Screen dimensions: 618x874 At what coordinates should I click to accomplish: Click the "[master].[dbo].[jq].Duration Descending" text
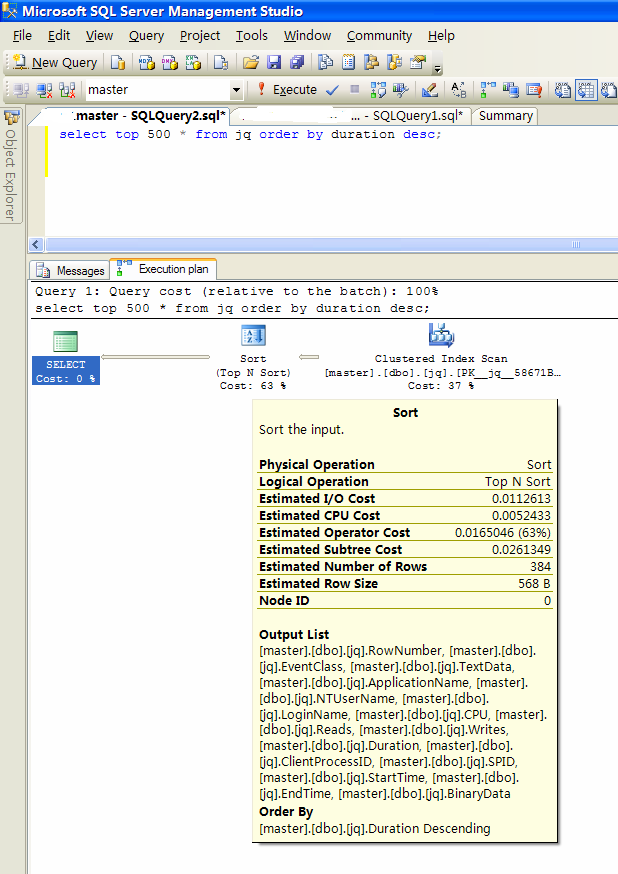coord(374,829)
